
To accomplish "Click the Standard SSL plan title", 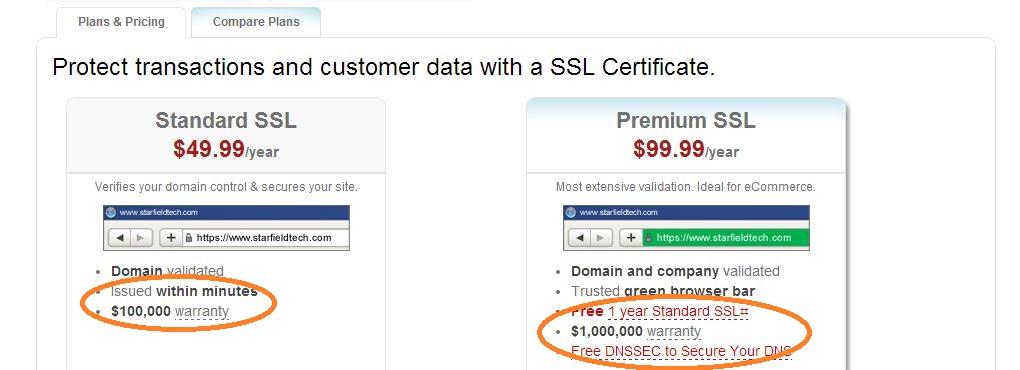I will tap(226, 120).
